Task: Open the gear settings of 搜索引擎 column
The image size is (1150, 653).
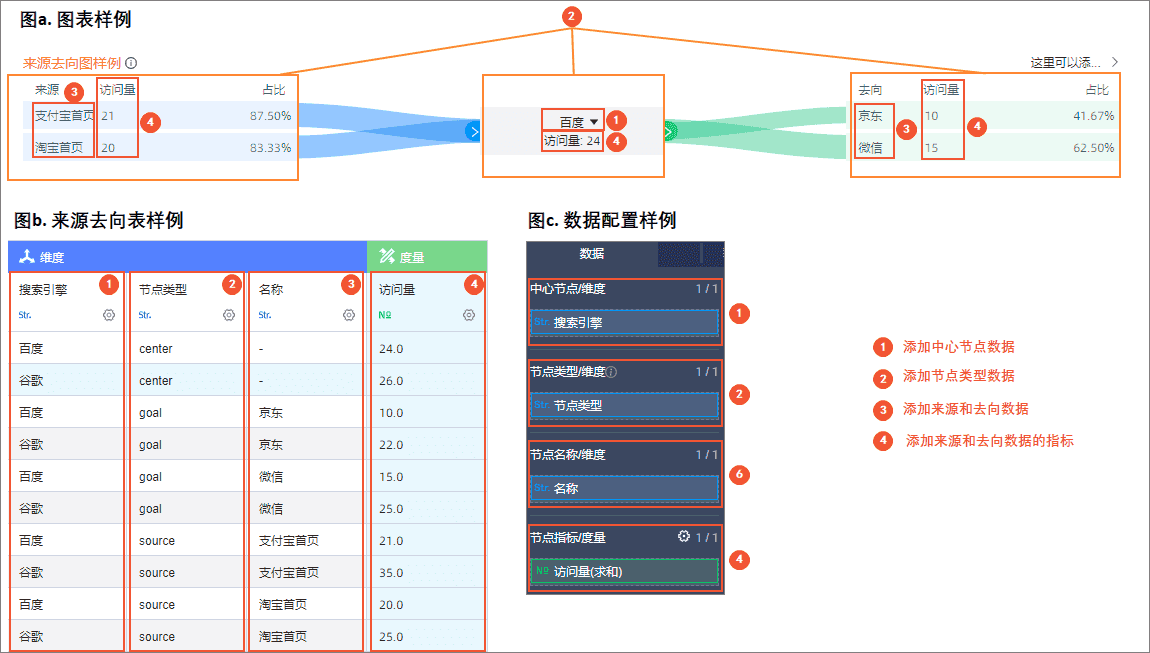Action: (109, 315)
